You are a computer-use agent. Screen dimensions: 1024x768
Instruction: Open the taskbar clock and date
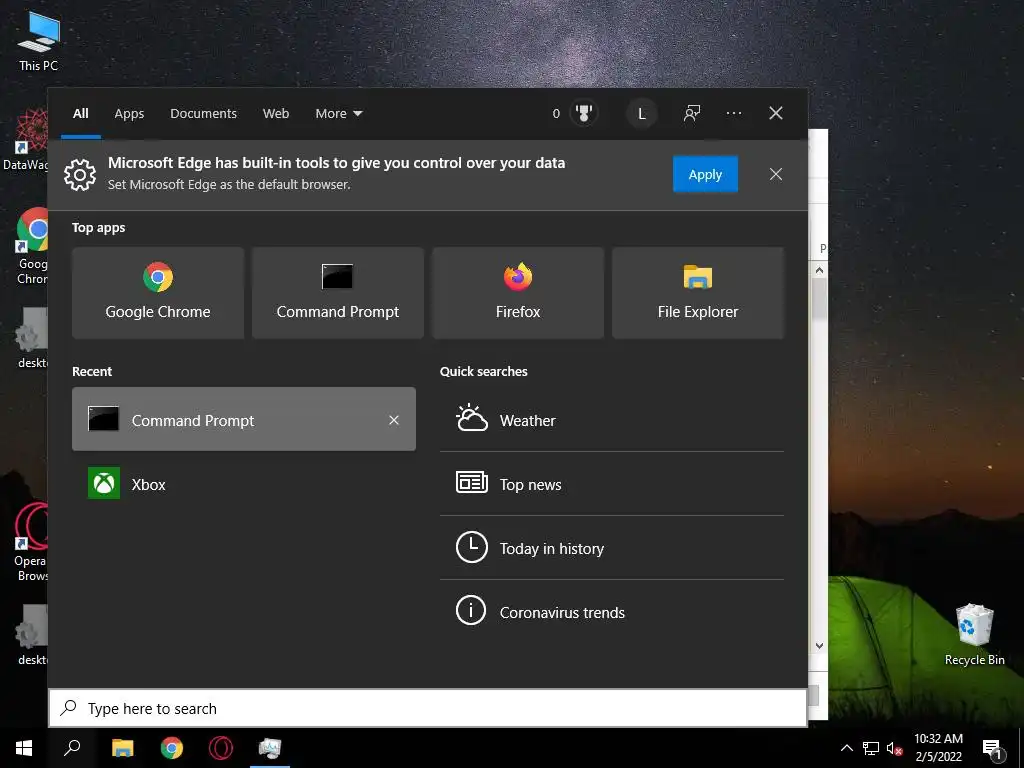point(938,748)
